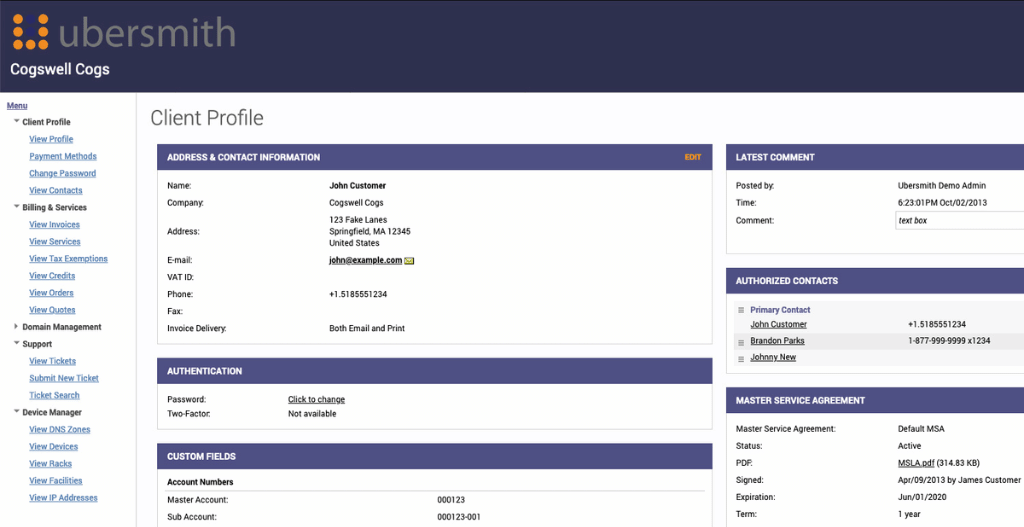This screenshot has height=527, width=1024.
Task: Collapse the Client Profile menu section
Action: click(16, 122)
